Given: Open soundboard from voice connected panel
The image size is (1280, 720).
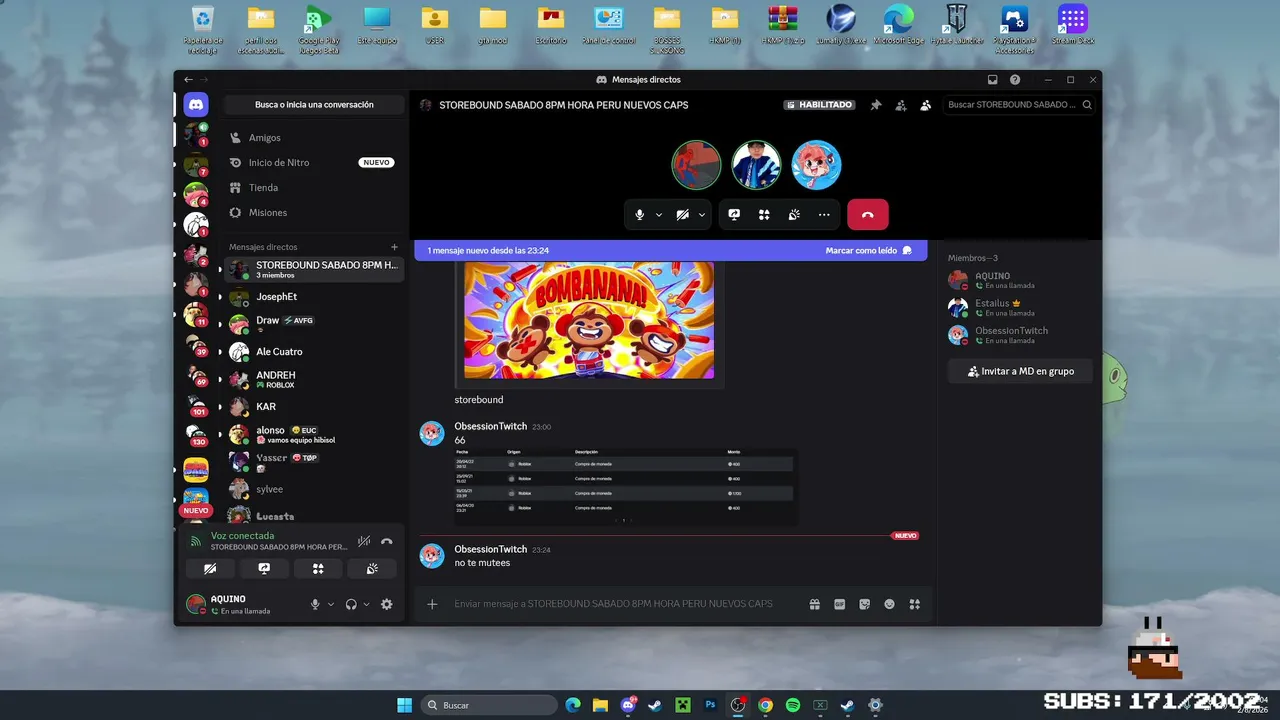Looking at the screenshot, I should (x=372, y=568).
